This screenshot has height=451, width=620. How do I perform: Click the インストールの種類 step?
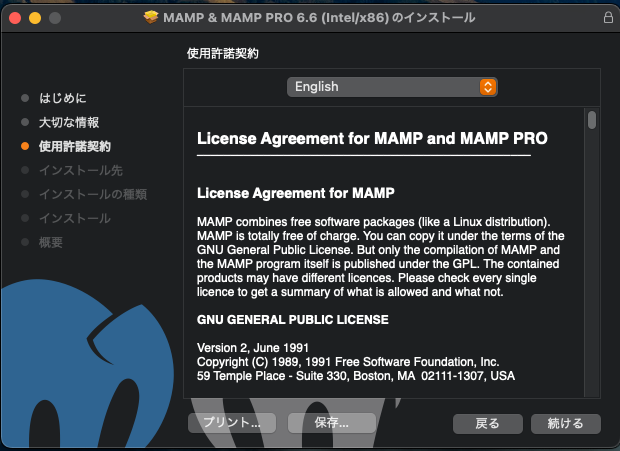click(92, 194)
